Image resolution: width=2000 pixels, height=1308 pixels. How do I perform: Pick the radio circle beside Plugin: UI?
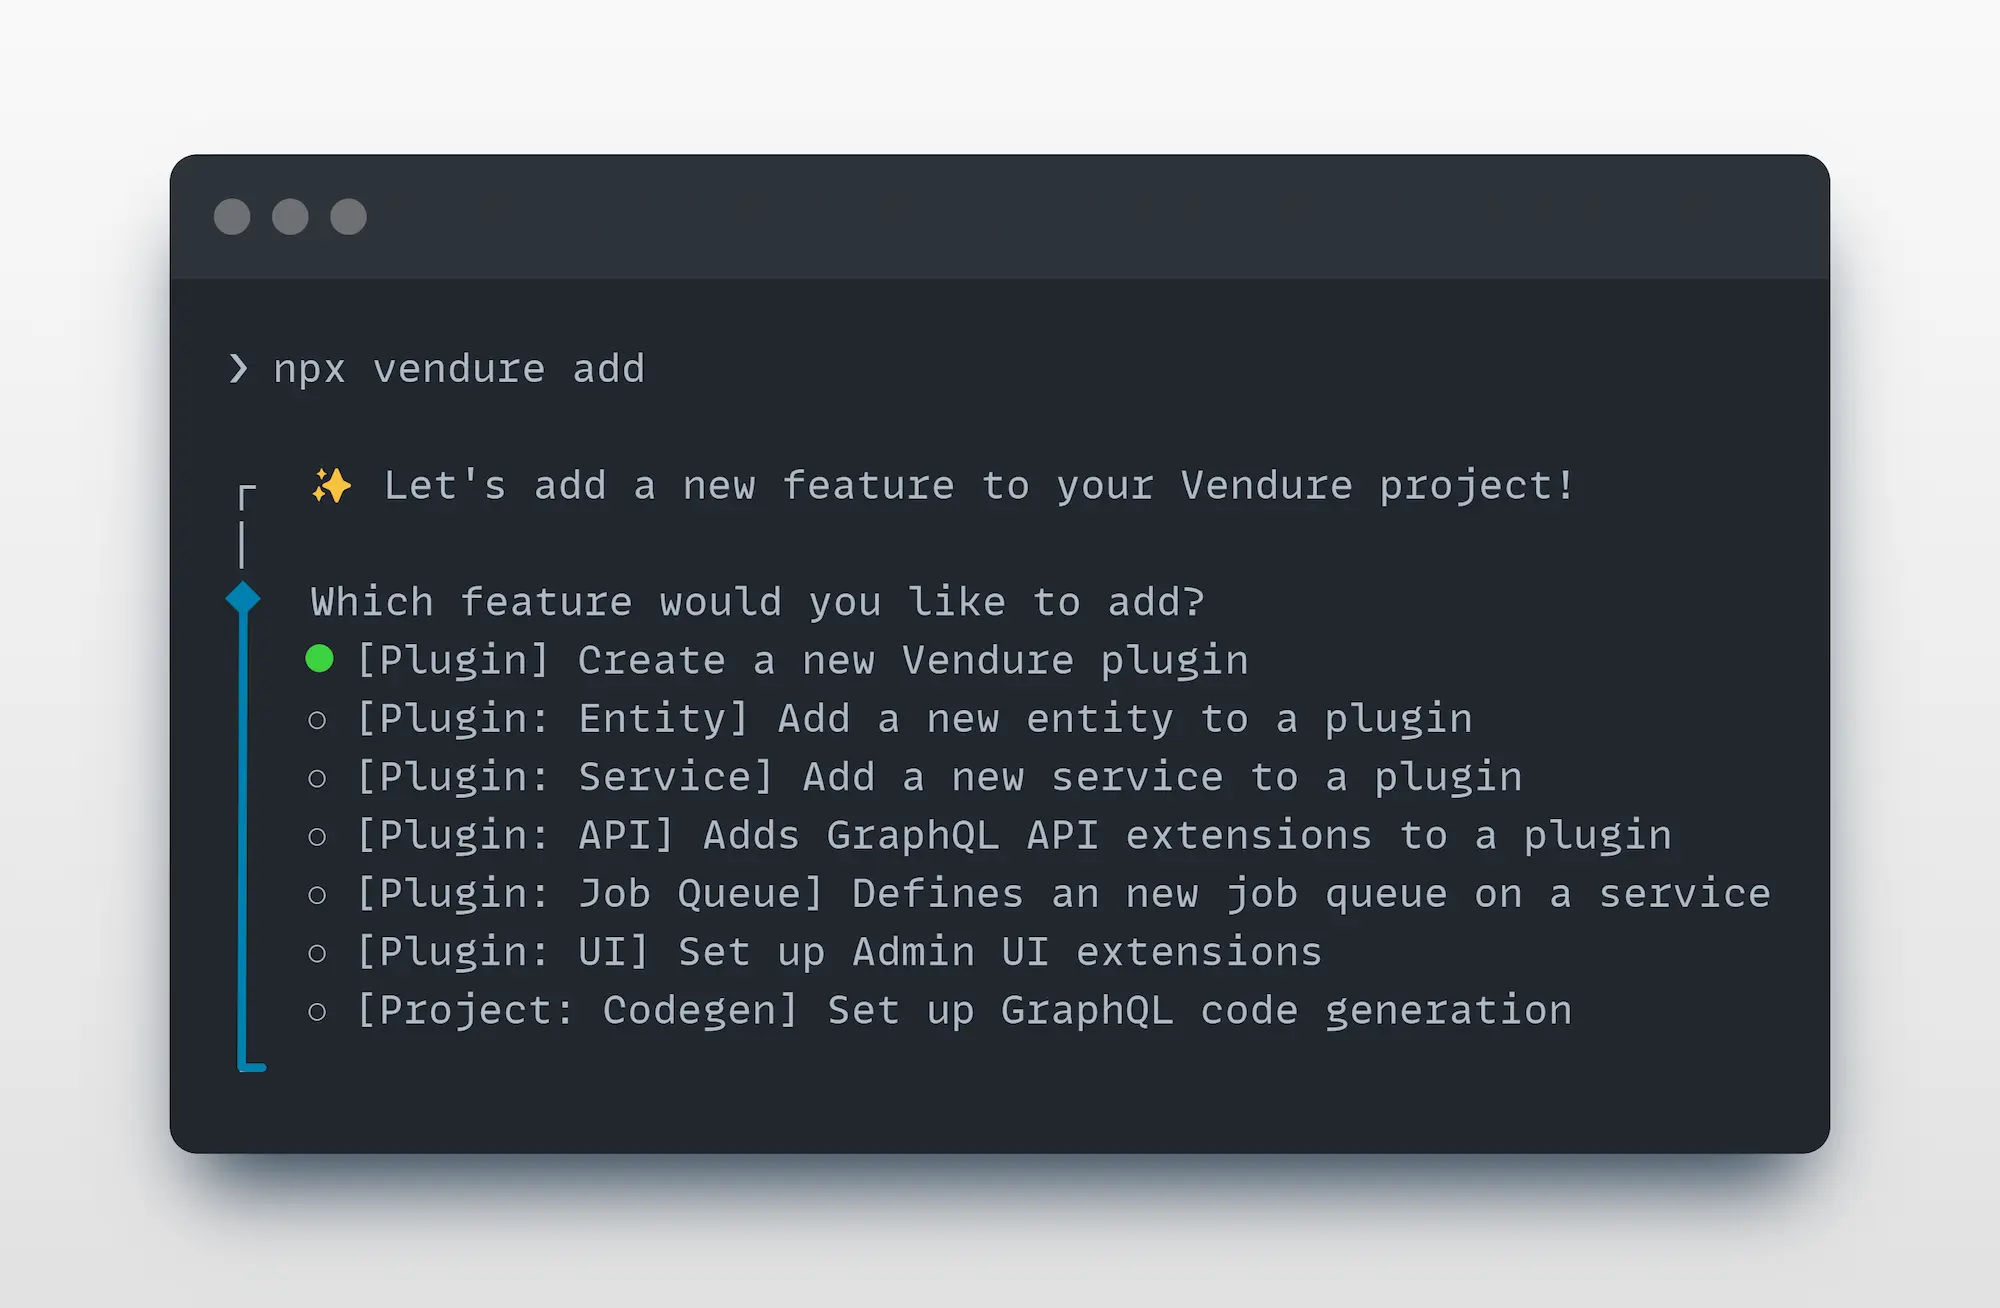(x=317, y=953)
